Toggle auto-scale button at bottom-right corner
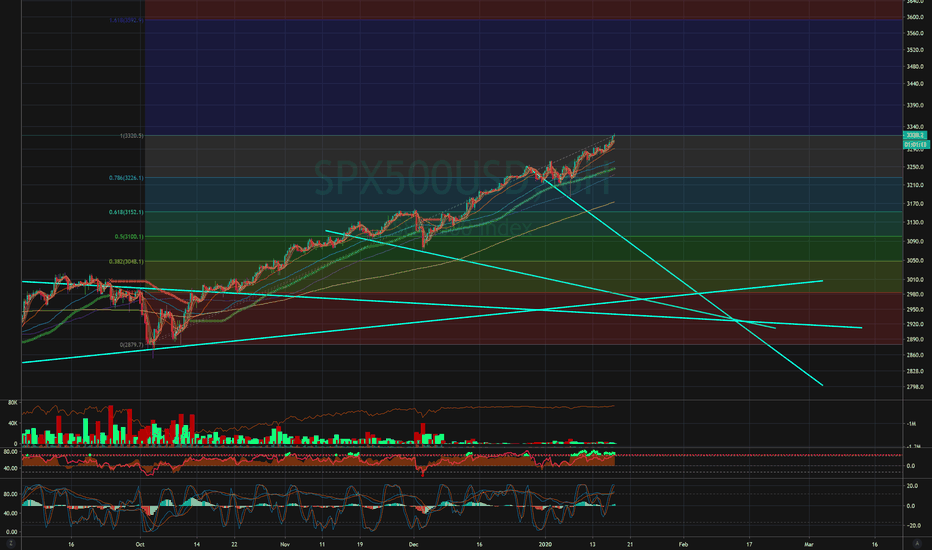This screenshot has height=550, width=932. click(x=915, y=544)
